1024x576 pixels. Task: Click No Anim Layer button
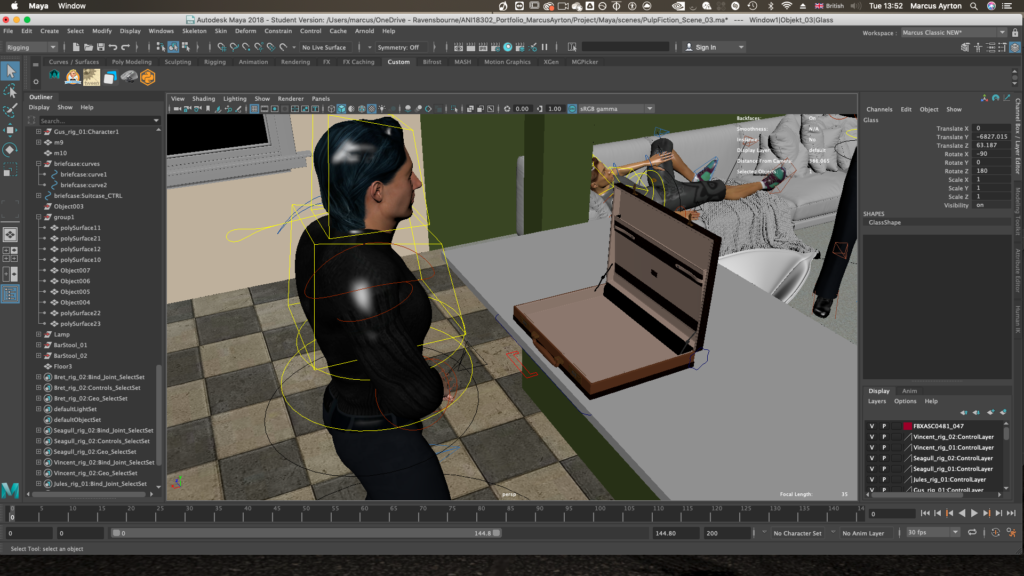pyautogui.click(x=863, y=533)
